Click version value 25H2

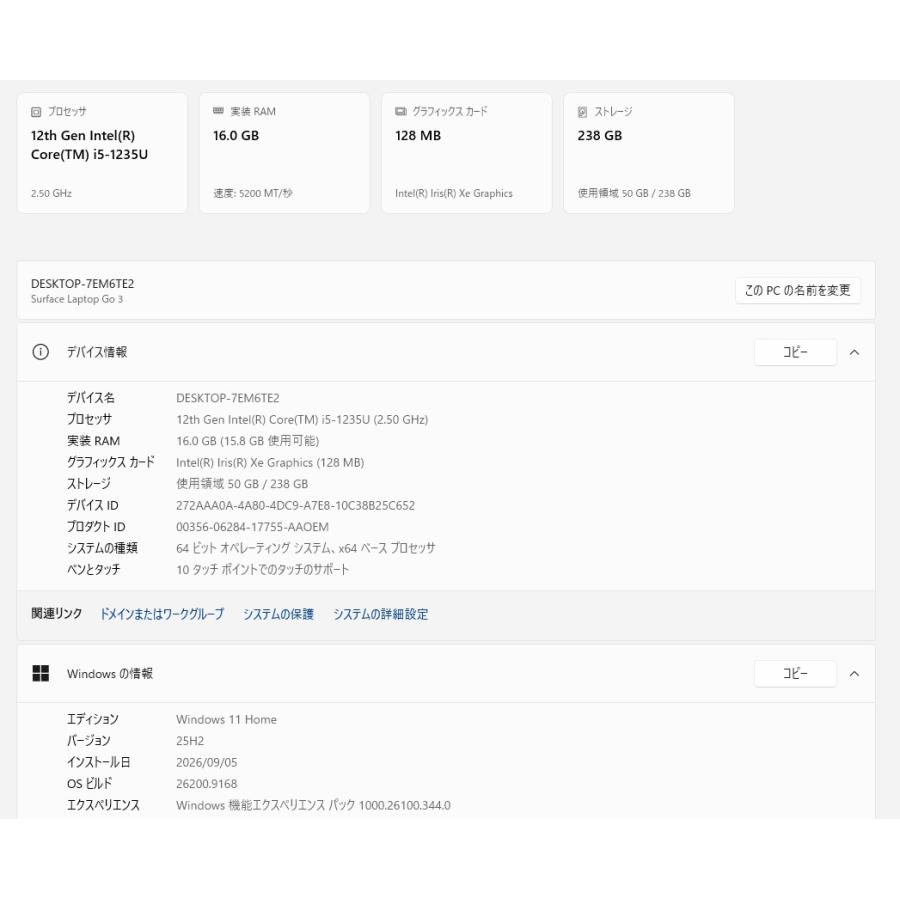click(190, 741)
